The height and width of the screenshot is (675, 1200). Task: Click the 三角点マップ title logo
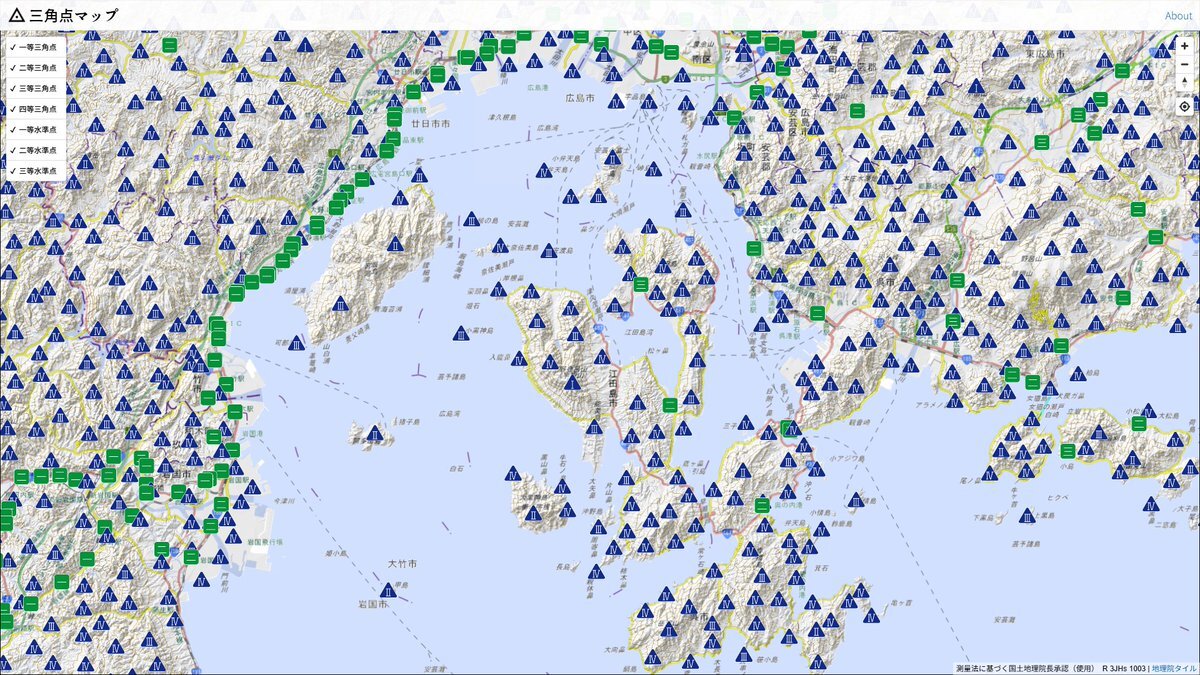coord(62,15)
